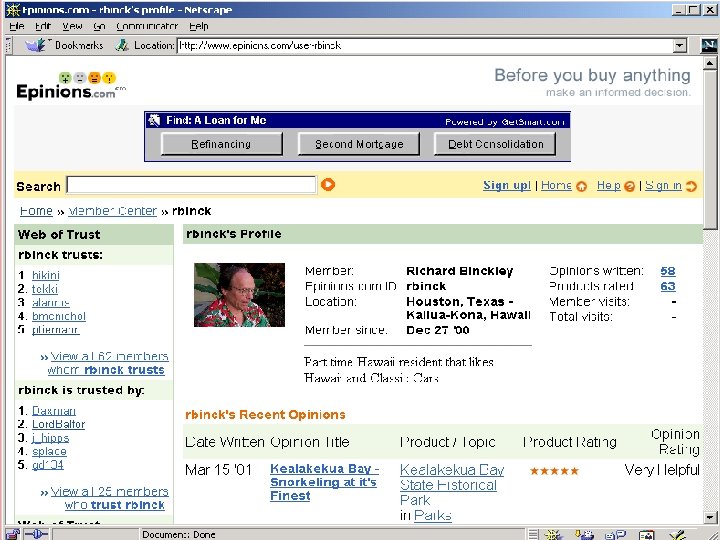Image resolution: width=720 pixels, height=540 pixels.
Task: Click the 'Mar 15 '01' date written cell
Action: (x=218, y=470)
